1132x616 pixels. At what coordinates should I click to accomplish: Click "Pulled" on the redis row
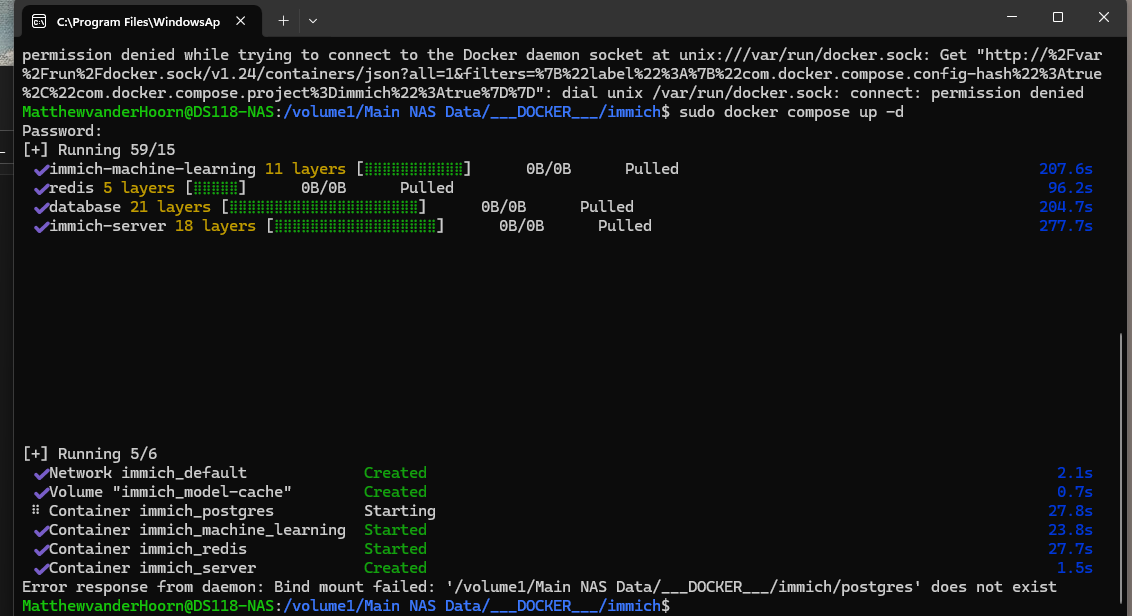[x=427, y=188]
